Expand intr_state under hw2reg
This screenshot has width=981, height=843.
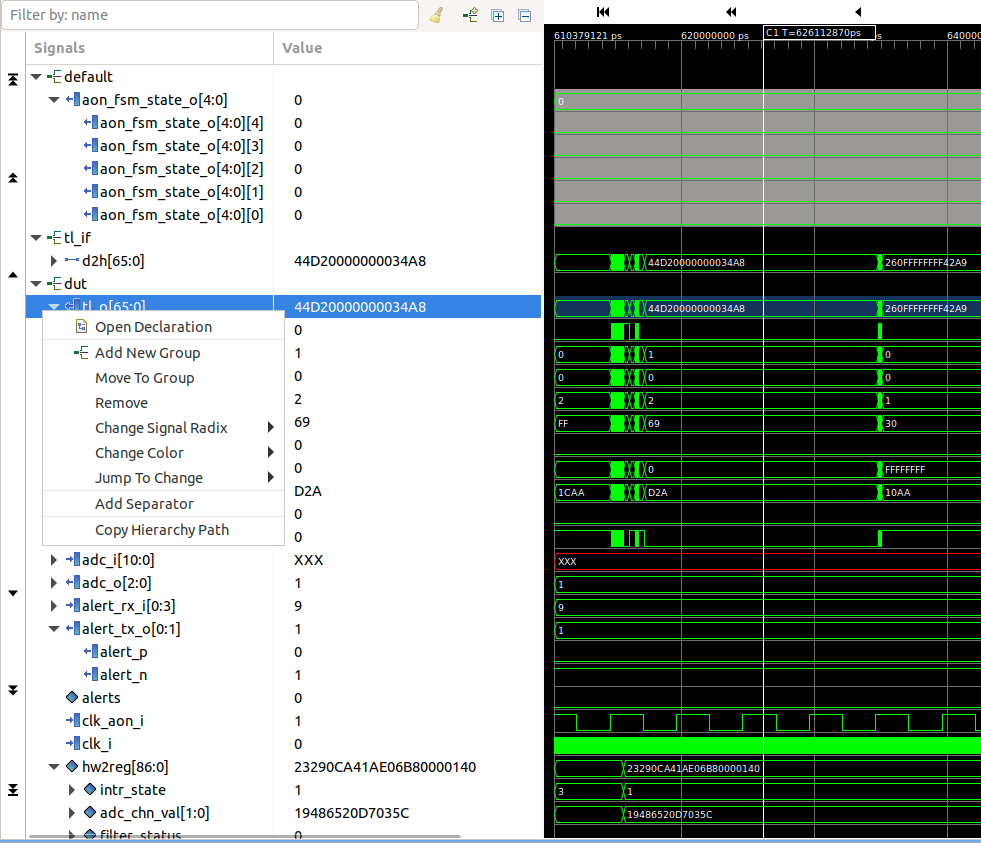coord(70,789)
